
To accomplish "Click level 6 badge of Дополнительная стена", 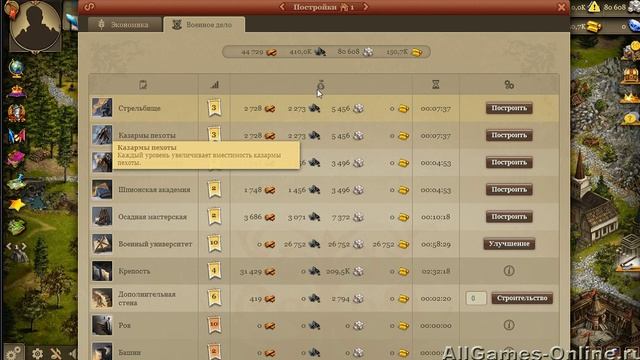I will 214,298.
